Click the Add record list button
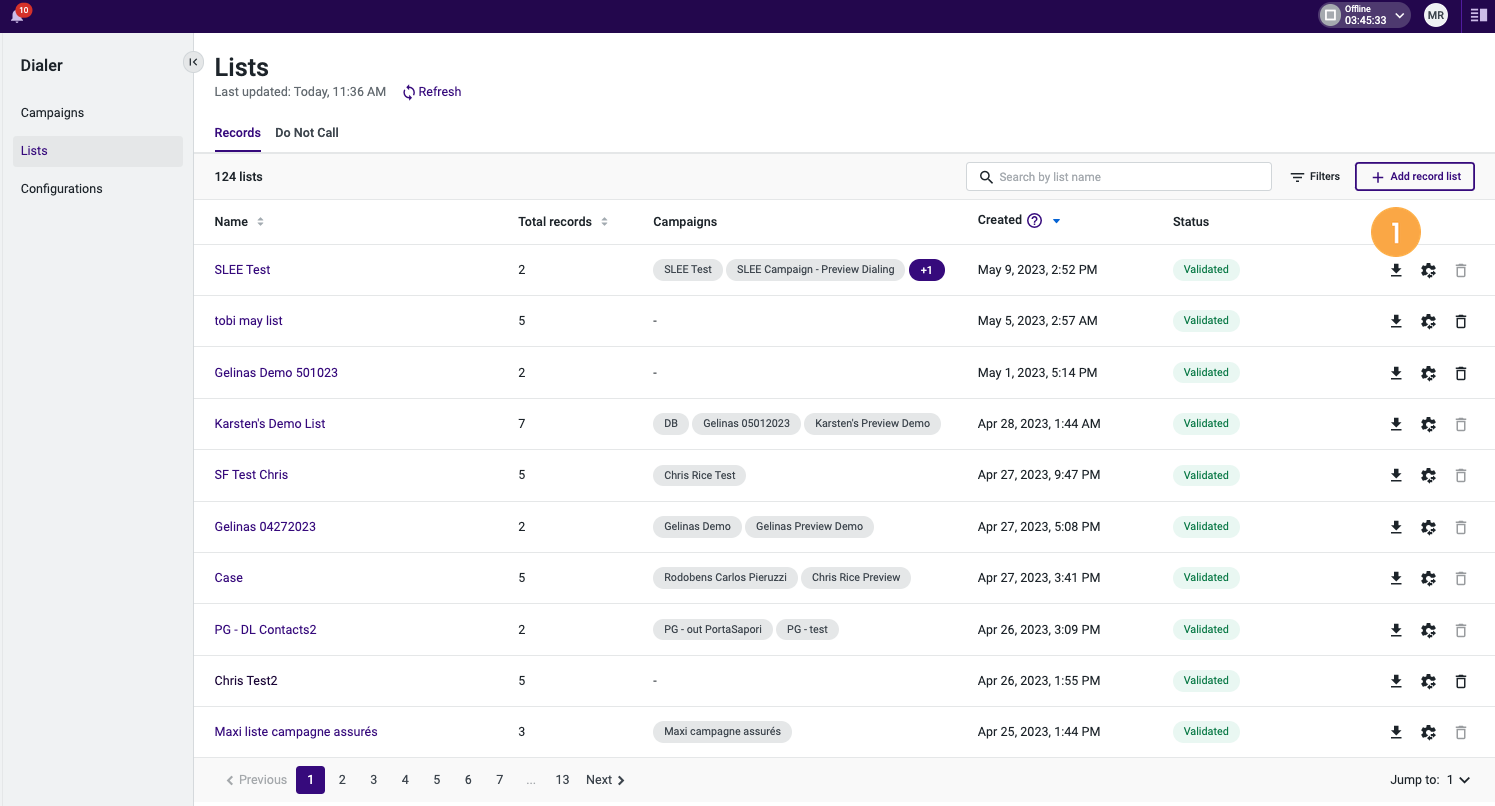 click(1414, 176)
